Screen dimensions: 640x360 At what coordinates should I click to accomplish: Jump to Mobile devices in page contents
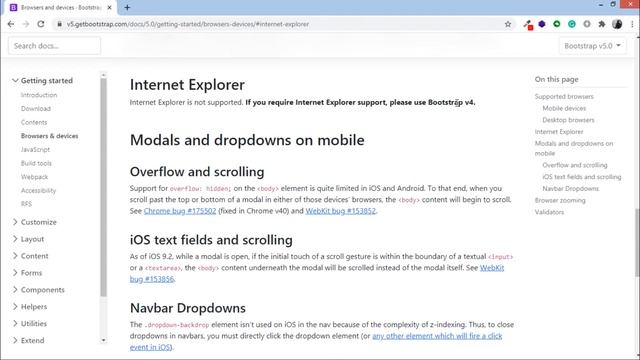click(564, 108)
